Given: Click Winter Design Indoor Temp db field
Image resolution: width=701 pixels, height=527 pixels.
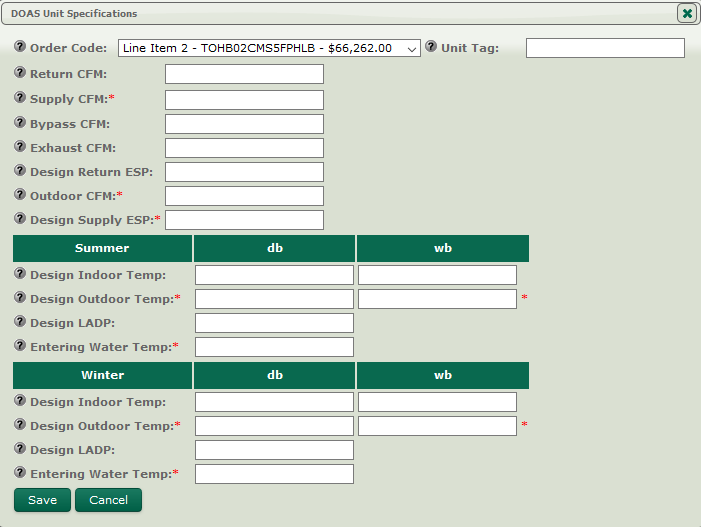Looking at the screenshot, I should coord(274,402).
